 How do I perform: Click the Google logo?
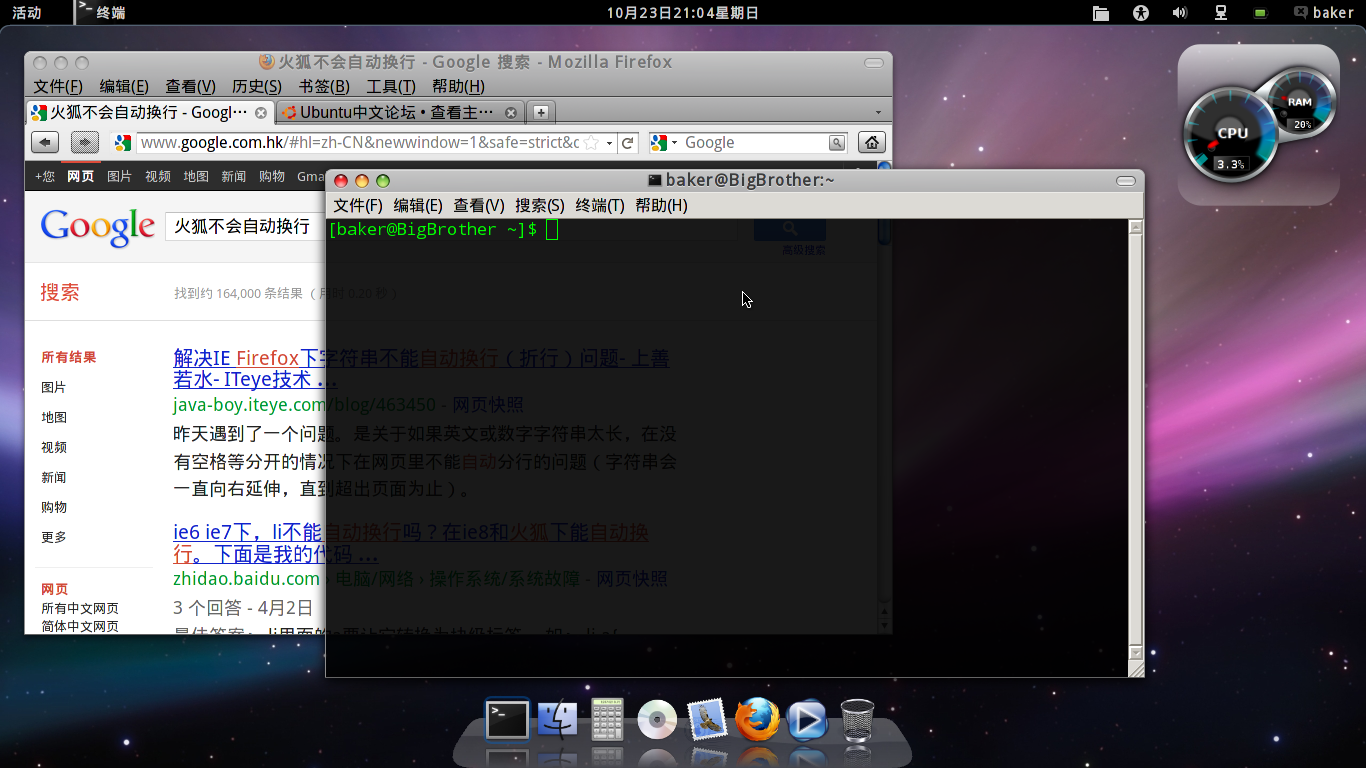coord(97,227)
